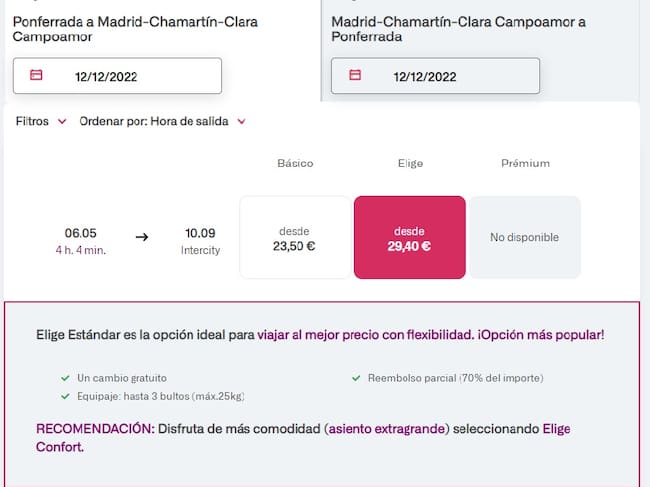The height and width of the screenshot is (487, 650).
Task: Expand the Filtros dropdown
Action: click(41, 121)
